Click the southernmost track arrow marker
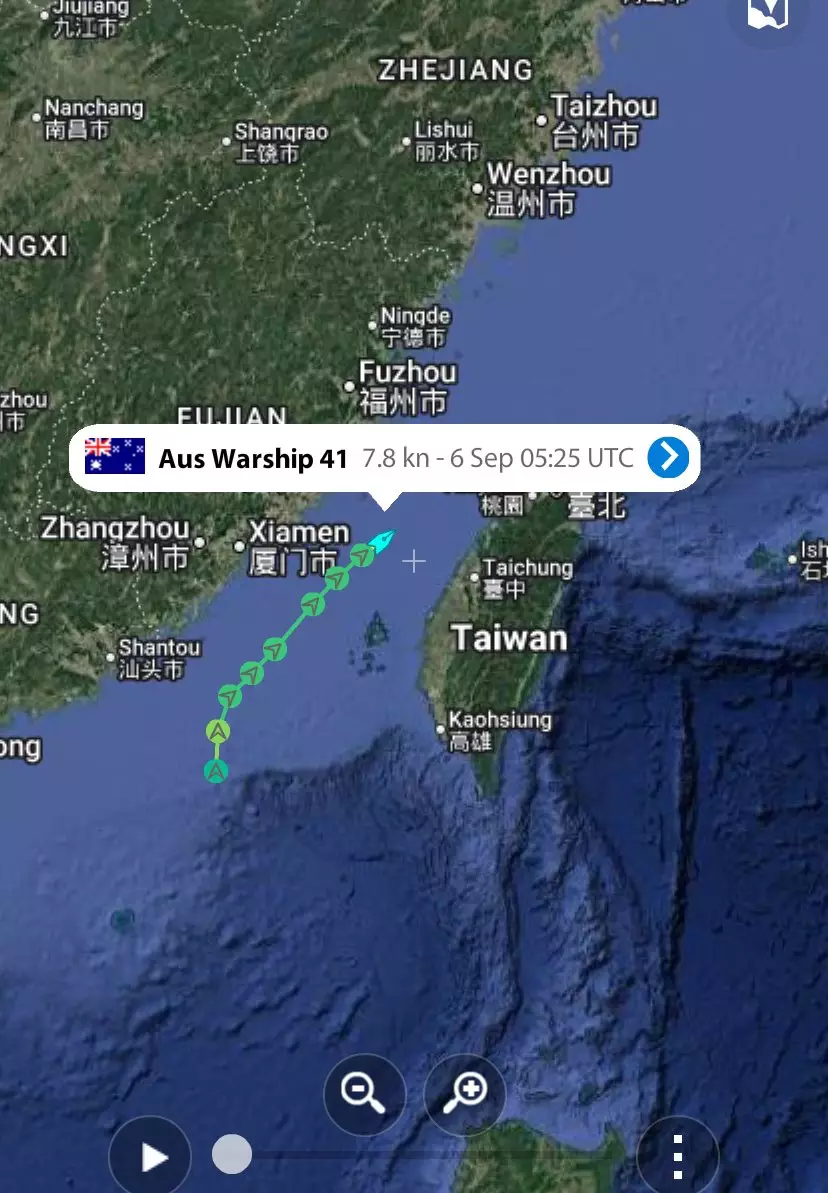 pos(216,771)
